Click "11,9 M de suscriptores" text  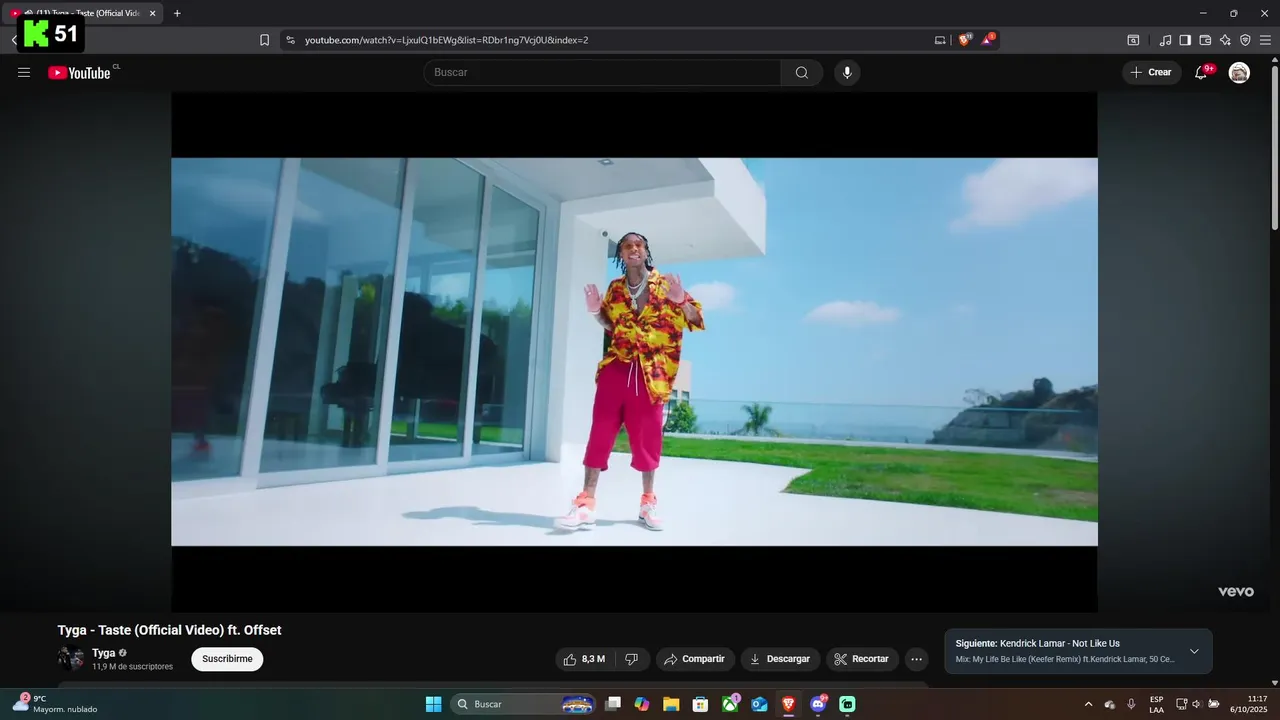pos(132,666)
